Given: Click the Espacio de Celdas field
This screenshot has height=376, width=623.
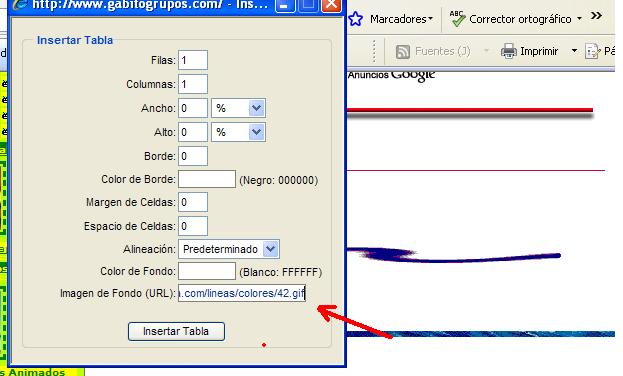Looking at the screenshot, I should coord(193,226).
